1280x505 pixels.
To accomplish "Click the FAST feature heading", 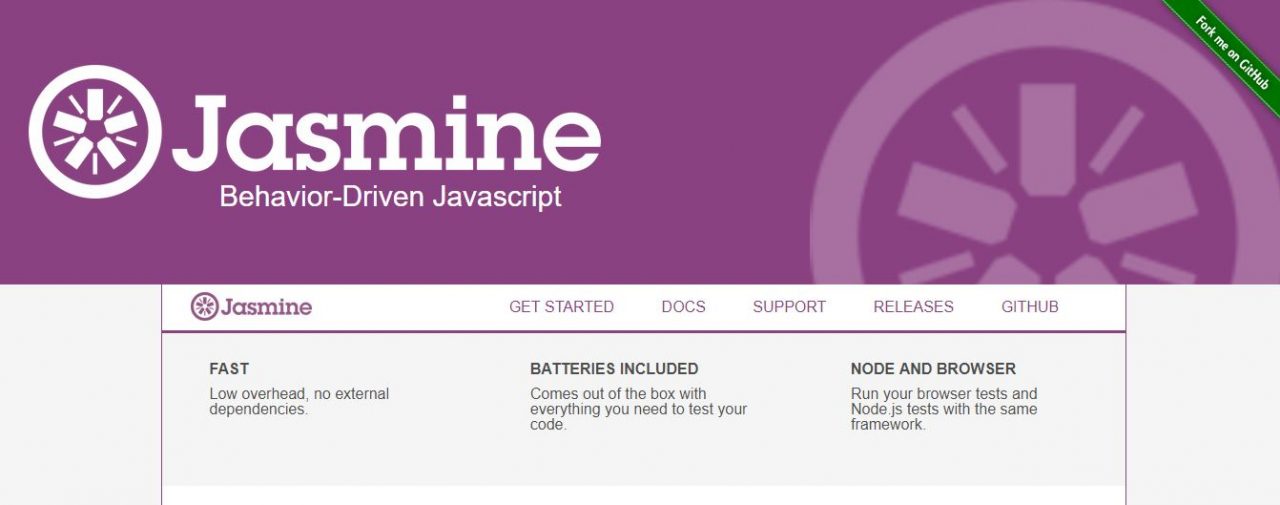I will pyautogui.click(x=229, y=369).
